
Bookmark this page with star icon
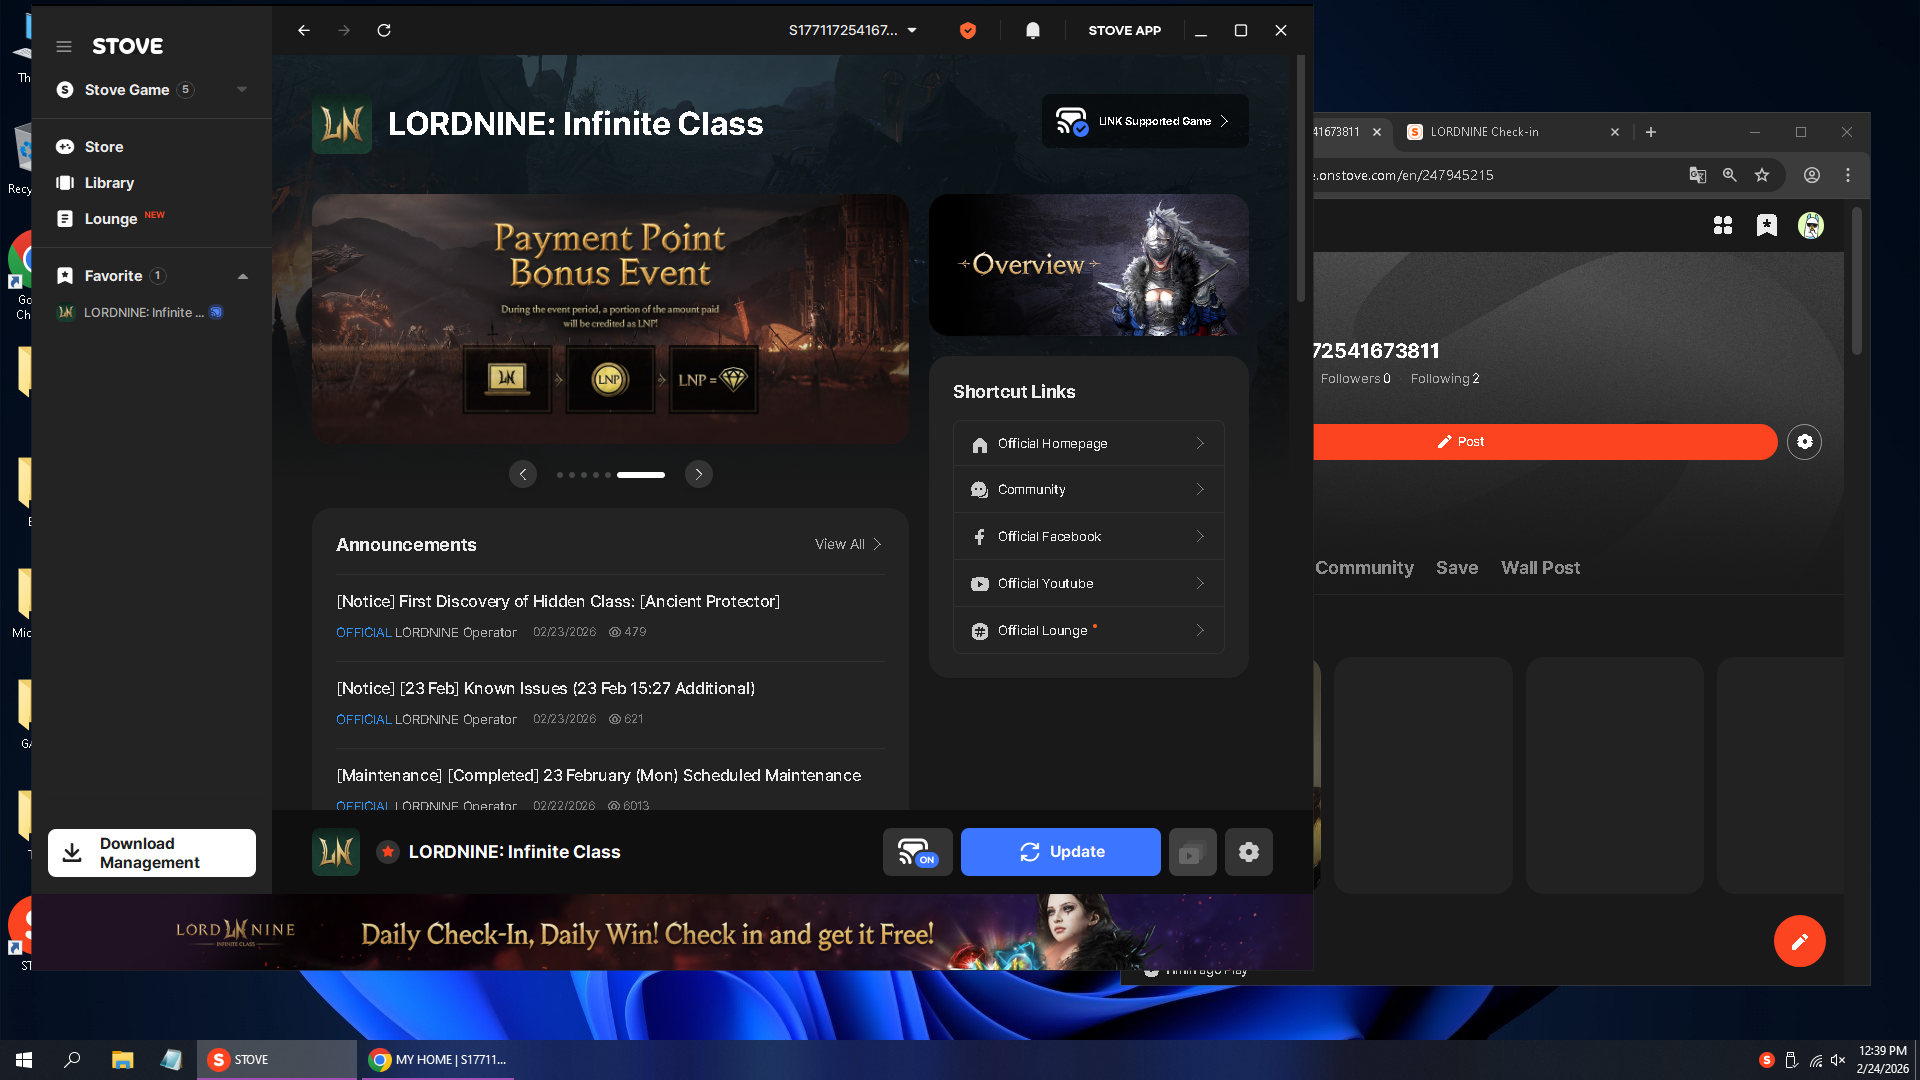(x=1762, y=175)
